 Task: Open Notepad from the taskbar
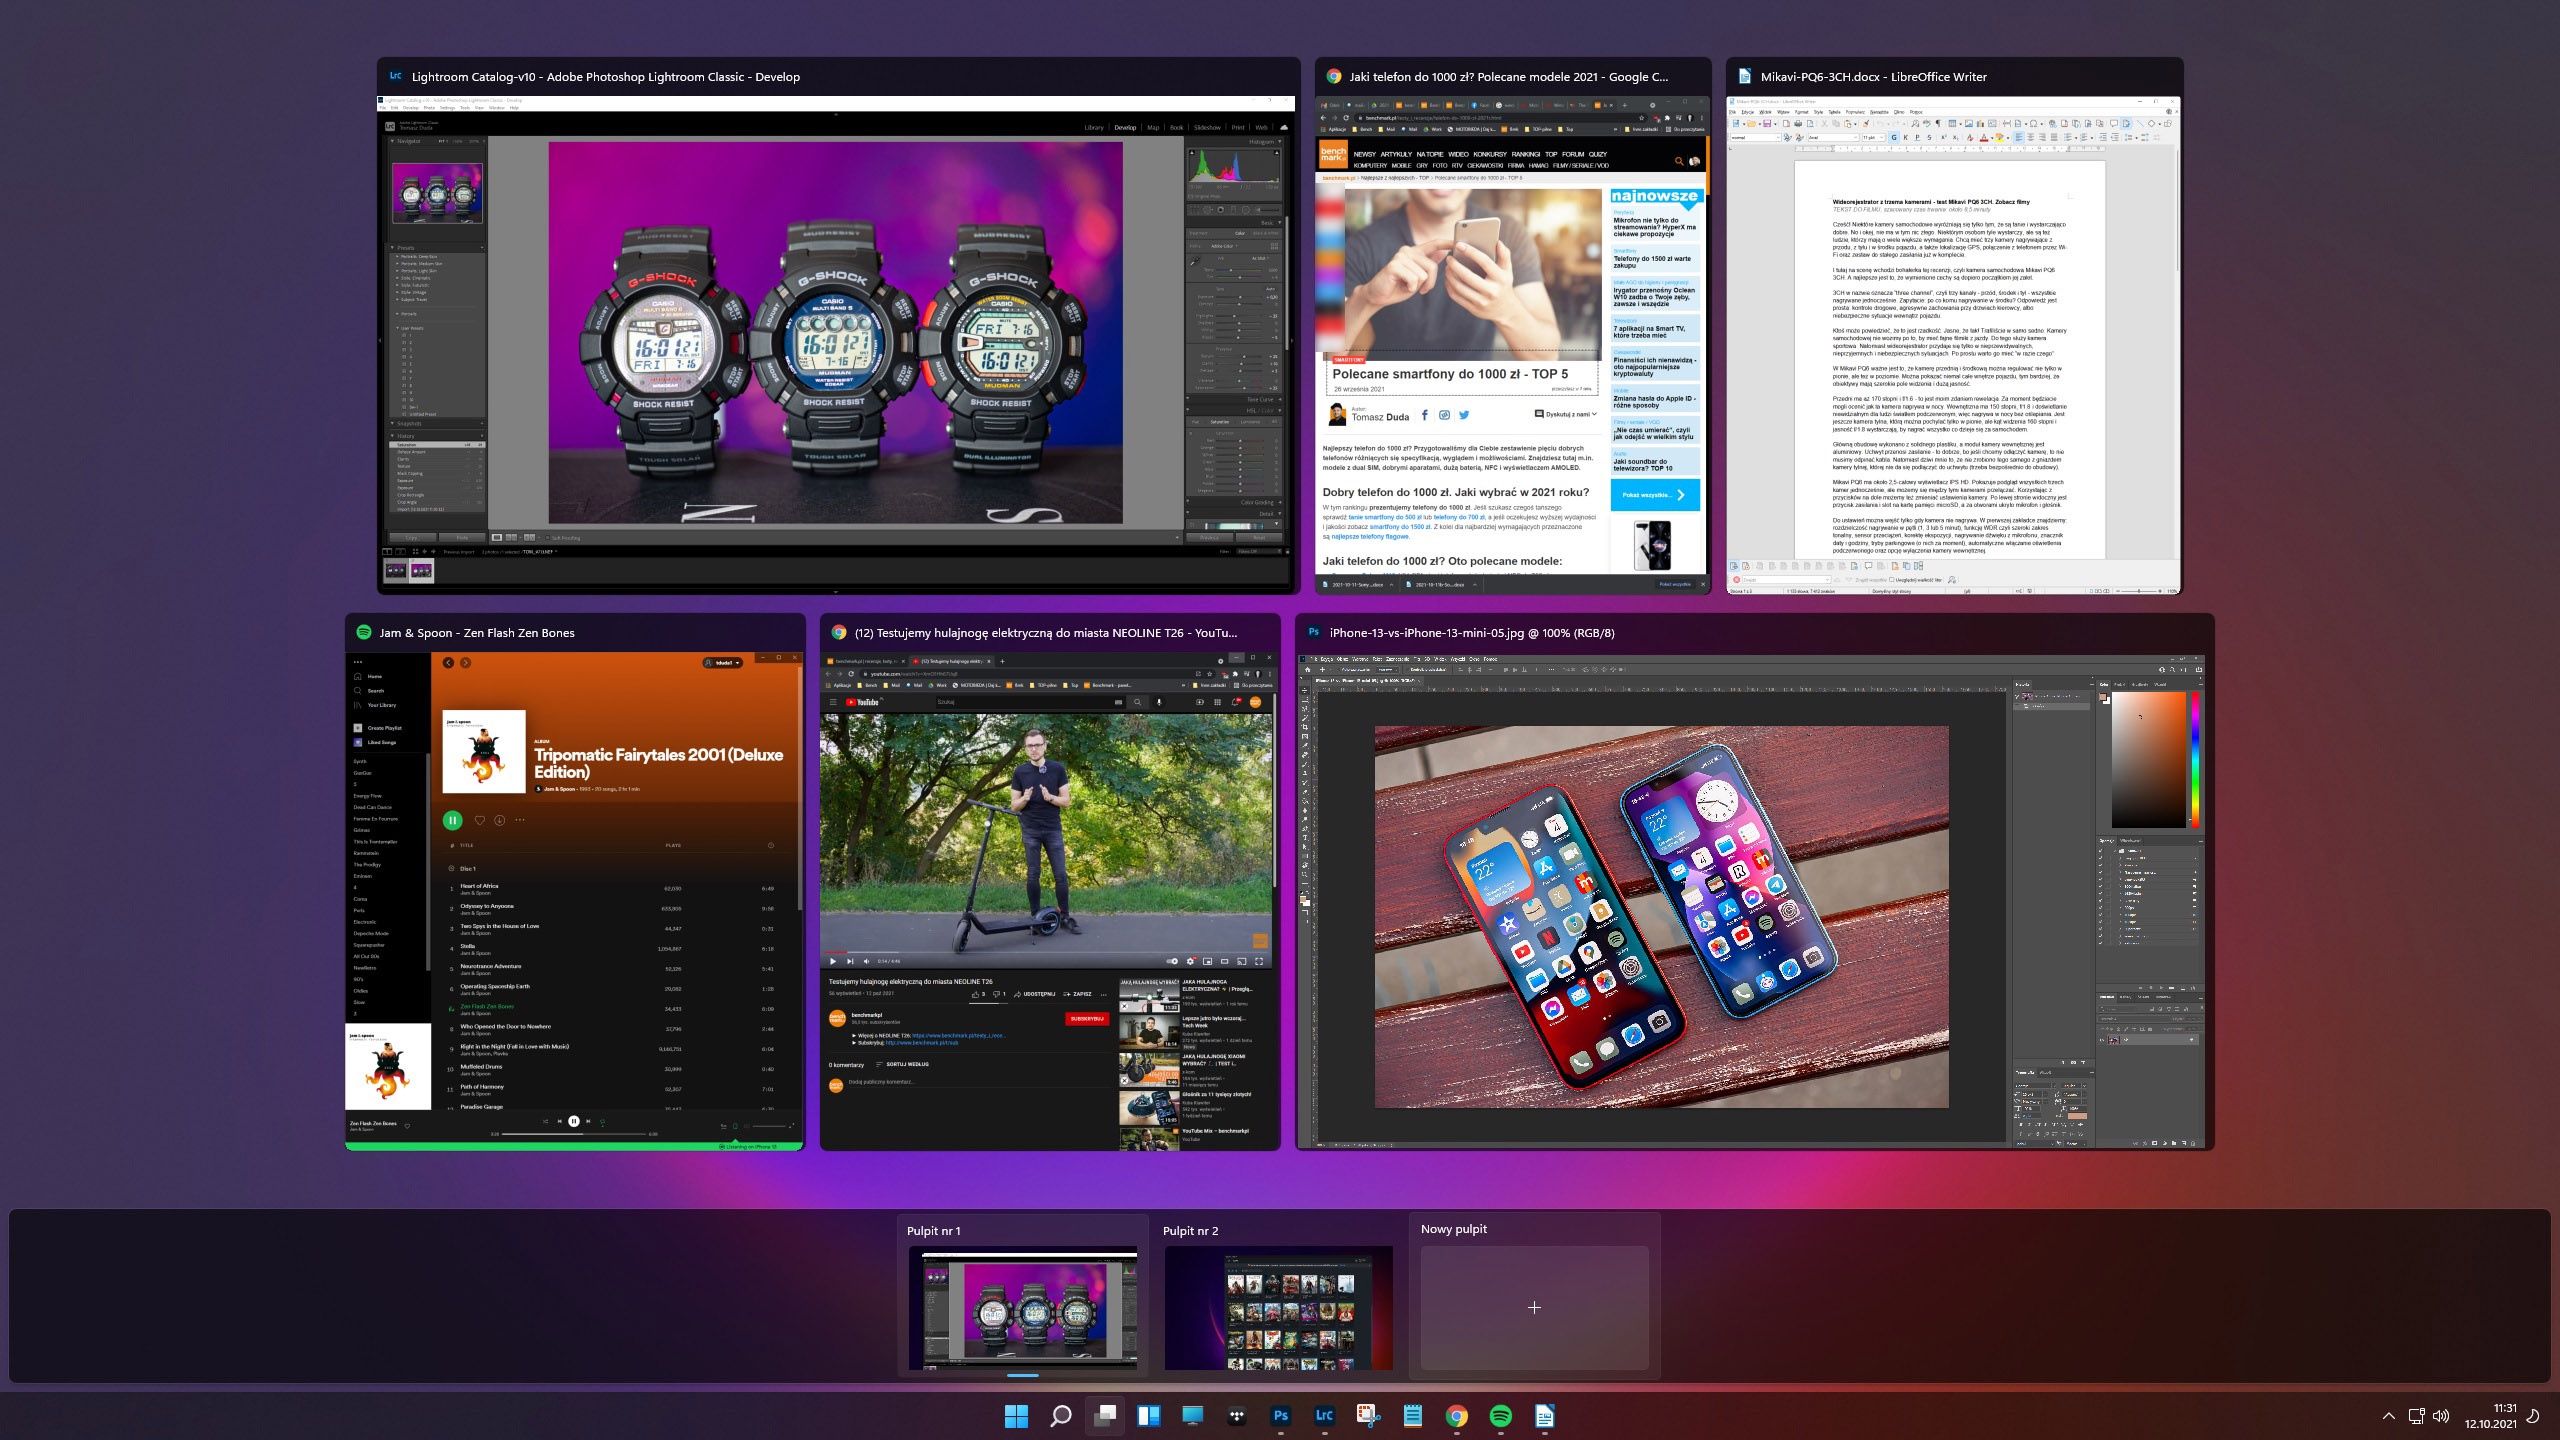pos(1412,1416)
